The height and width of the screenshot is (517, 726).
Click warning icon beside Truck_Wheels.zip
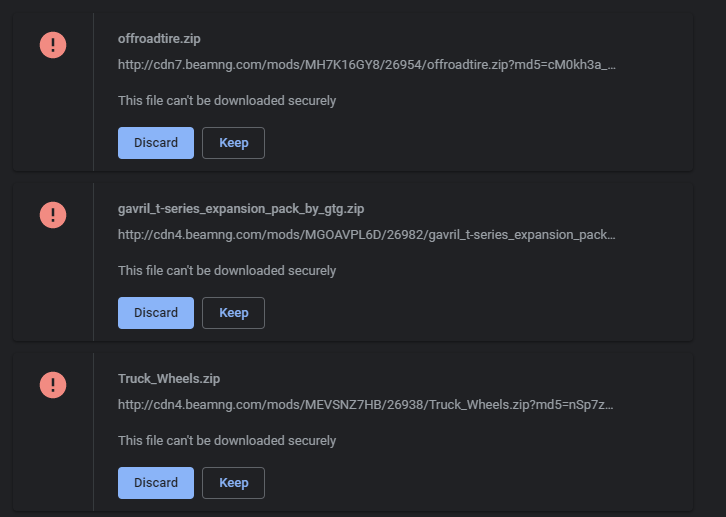pyautogui.click(x=53, y=385)
